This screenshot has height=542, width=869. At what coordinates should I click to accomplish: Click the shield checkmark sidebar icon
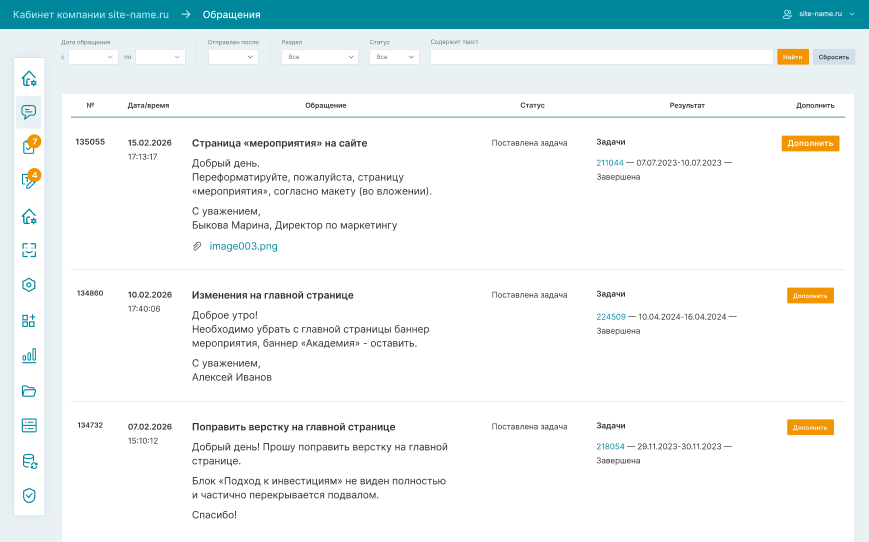[x=29, y=495]
